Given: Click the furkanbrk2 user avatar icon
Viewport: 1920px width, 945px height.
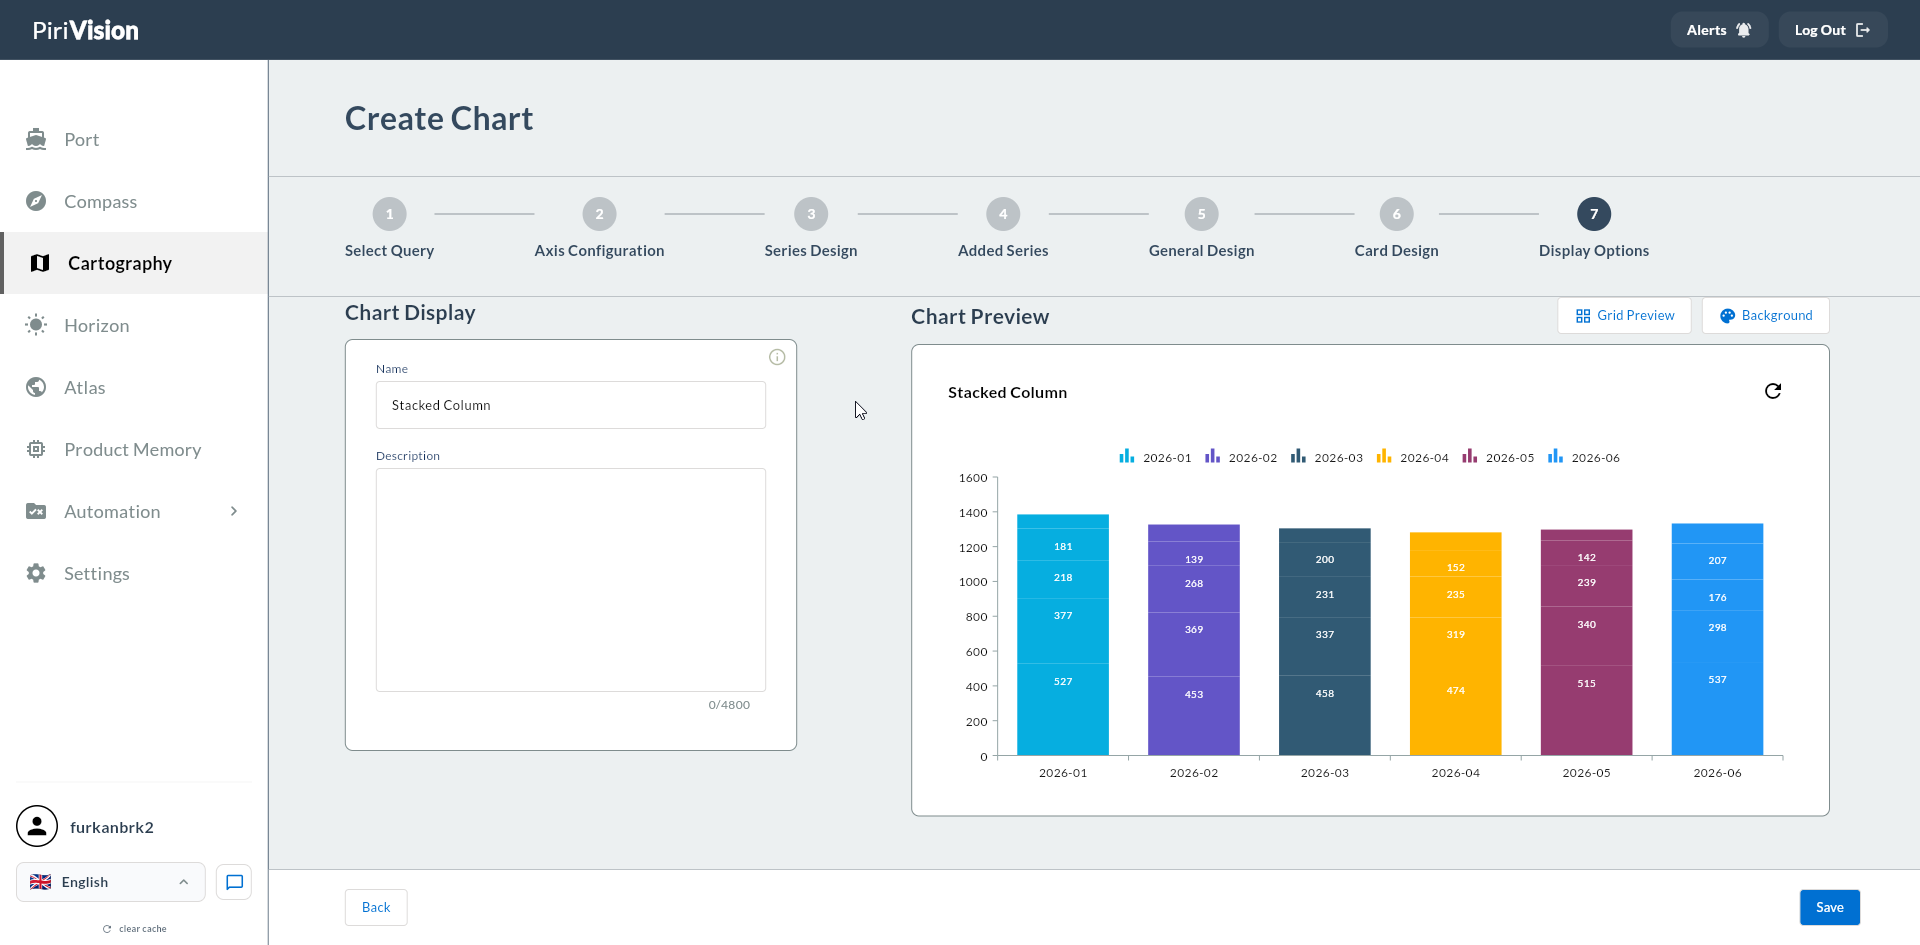Looking at the screenshot, I should (x=37, y=826).
